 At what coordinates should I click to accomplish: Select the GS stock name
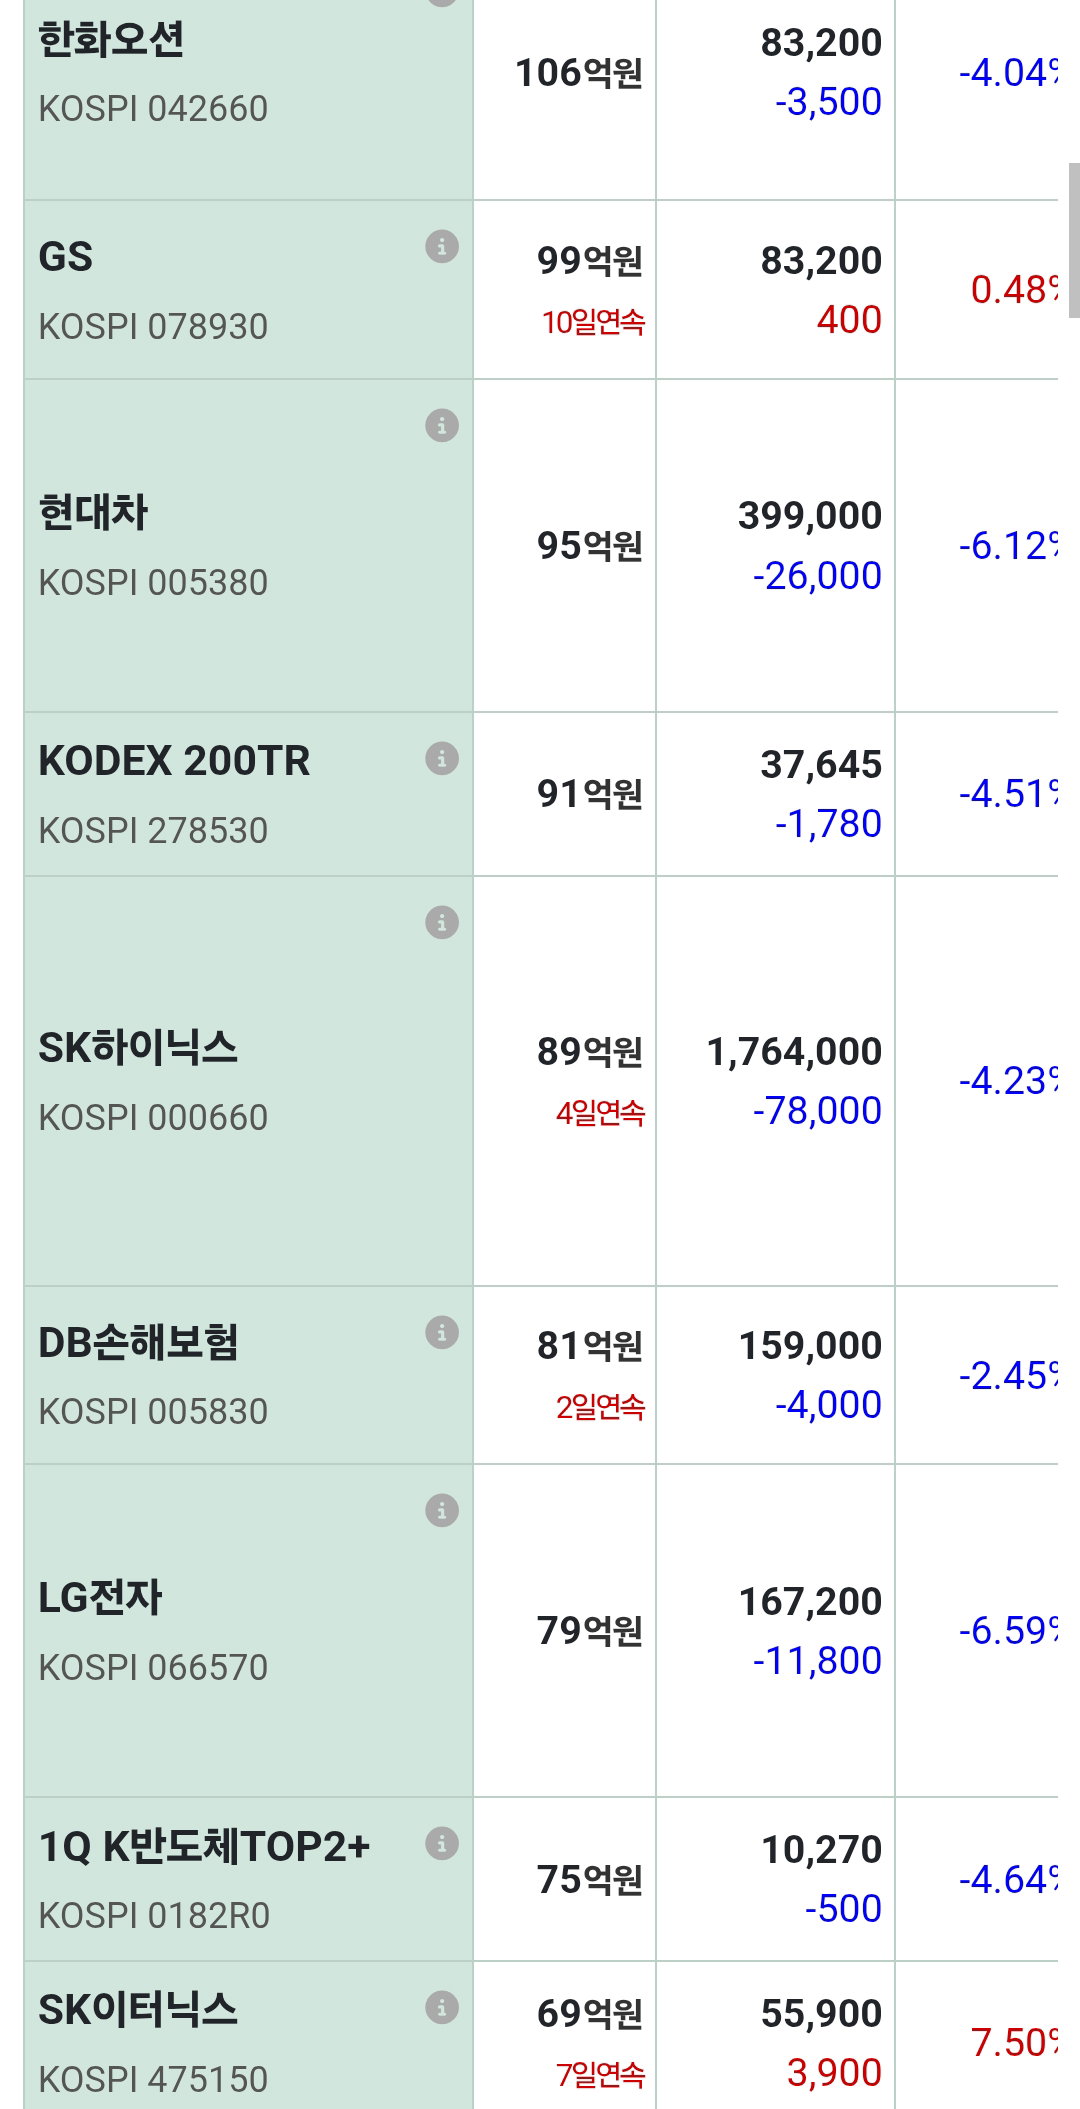pos(66,257)
